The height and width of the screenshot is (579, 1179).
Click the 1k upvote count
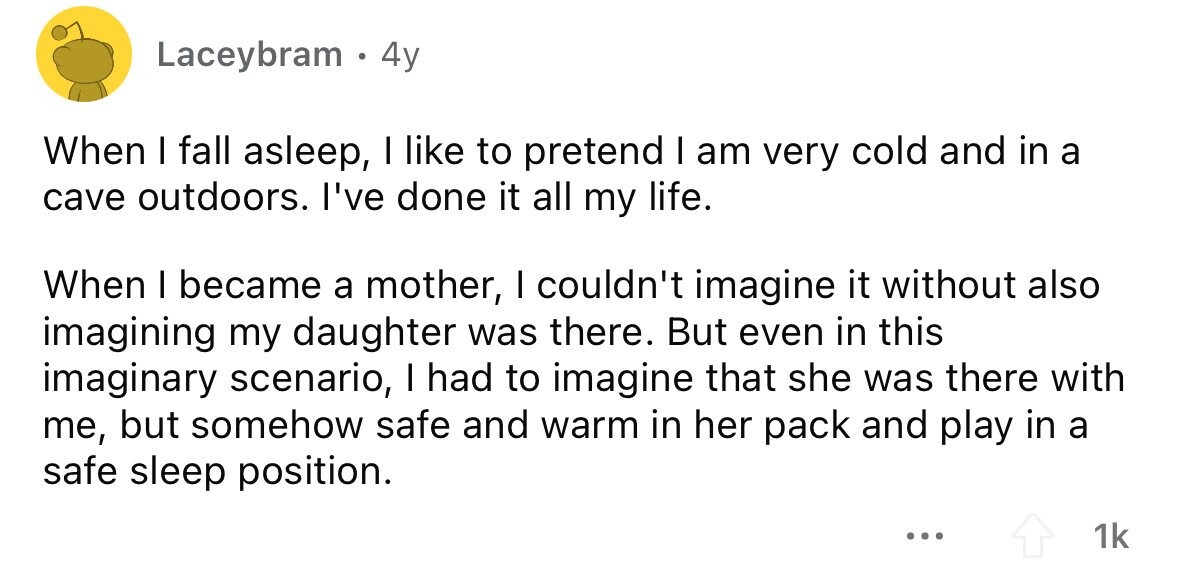(1109, 537)
